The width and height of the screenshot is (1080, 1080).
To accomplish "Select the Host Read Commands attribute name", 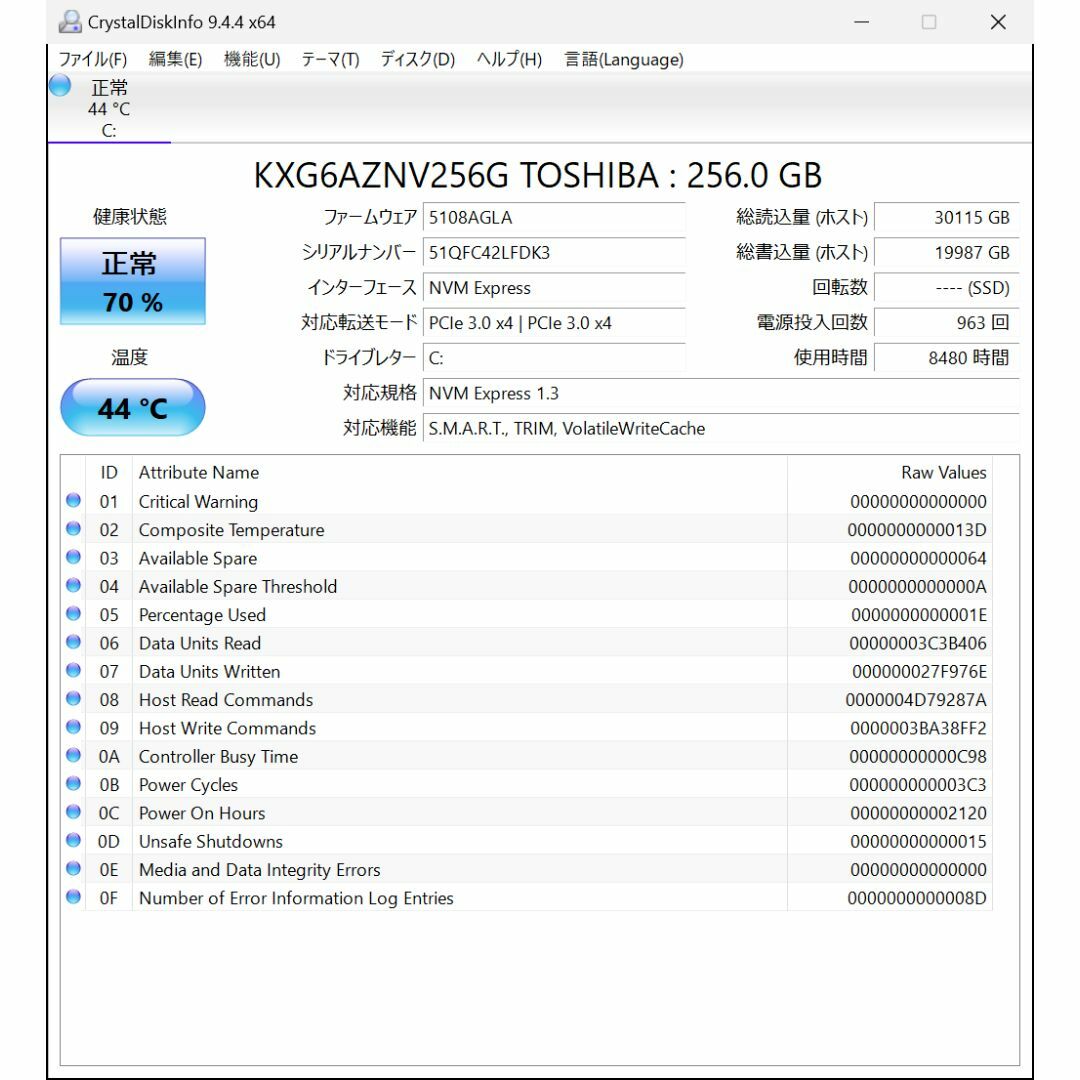I will pyautogui.click(x=226, y=699).
